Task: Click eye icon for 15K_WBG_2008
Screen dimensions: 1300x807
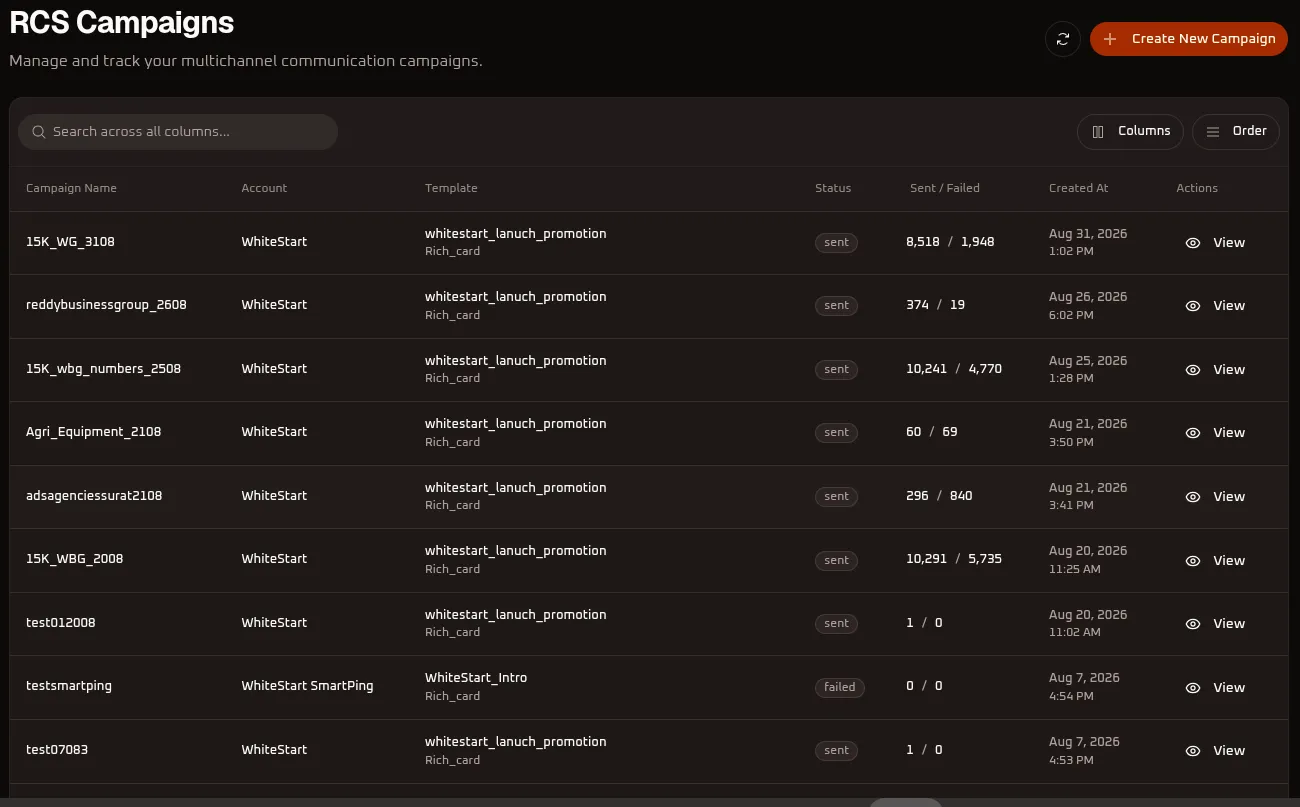Action: [x=1192, y=561]
